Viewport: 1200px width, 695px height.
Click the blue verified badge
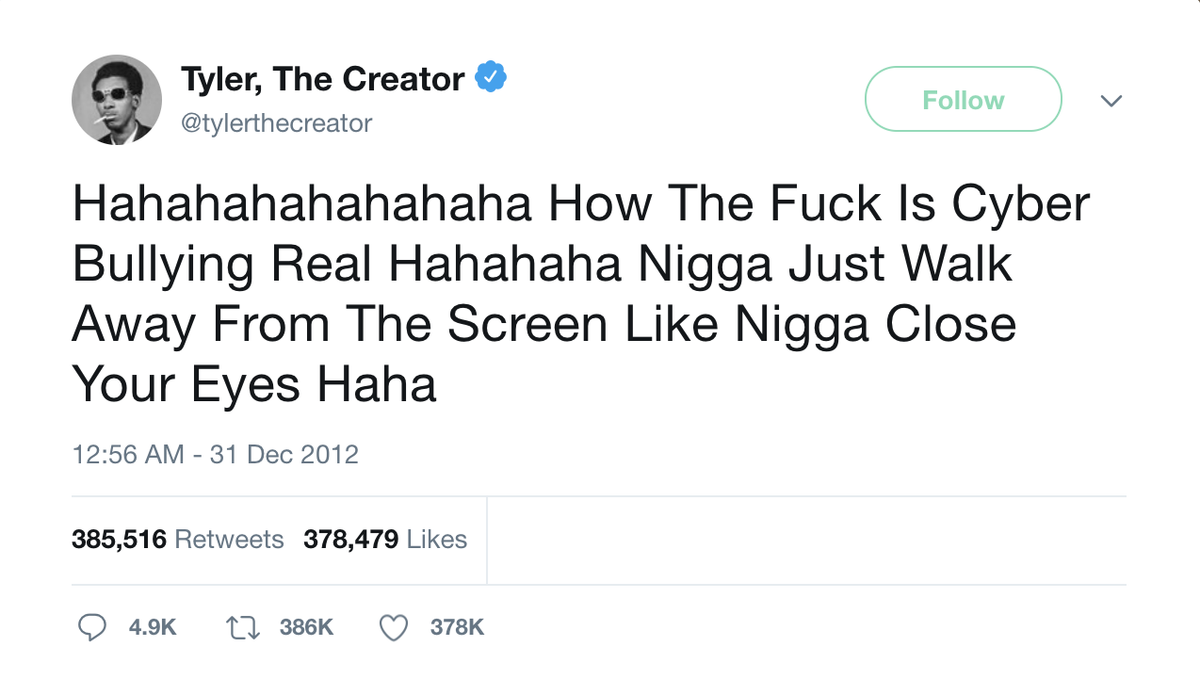click(x=490, y=78)
